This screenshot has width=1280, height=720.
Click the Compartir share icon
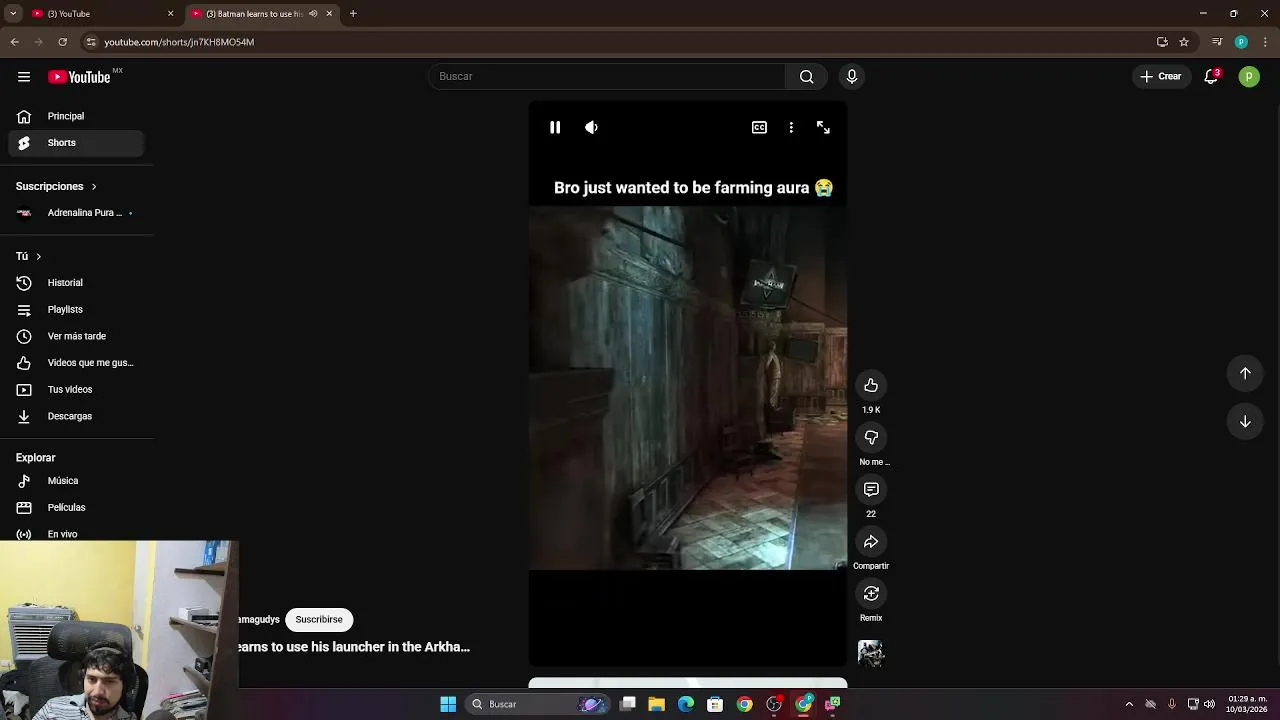point(871,542)
